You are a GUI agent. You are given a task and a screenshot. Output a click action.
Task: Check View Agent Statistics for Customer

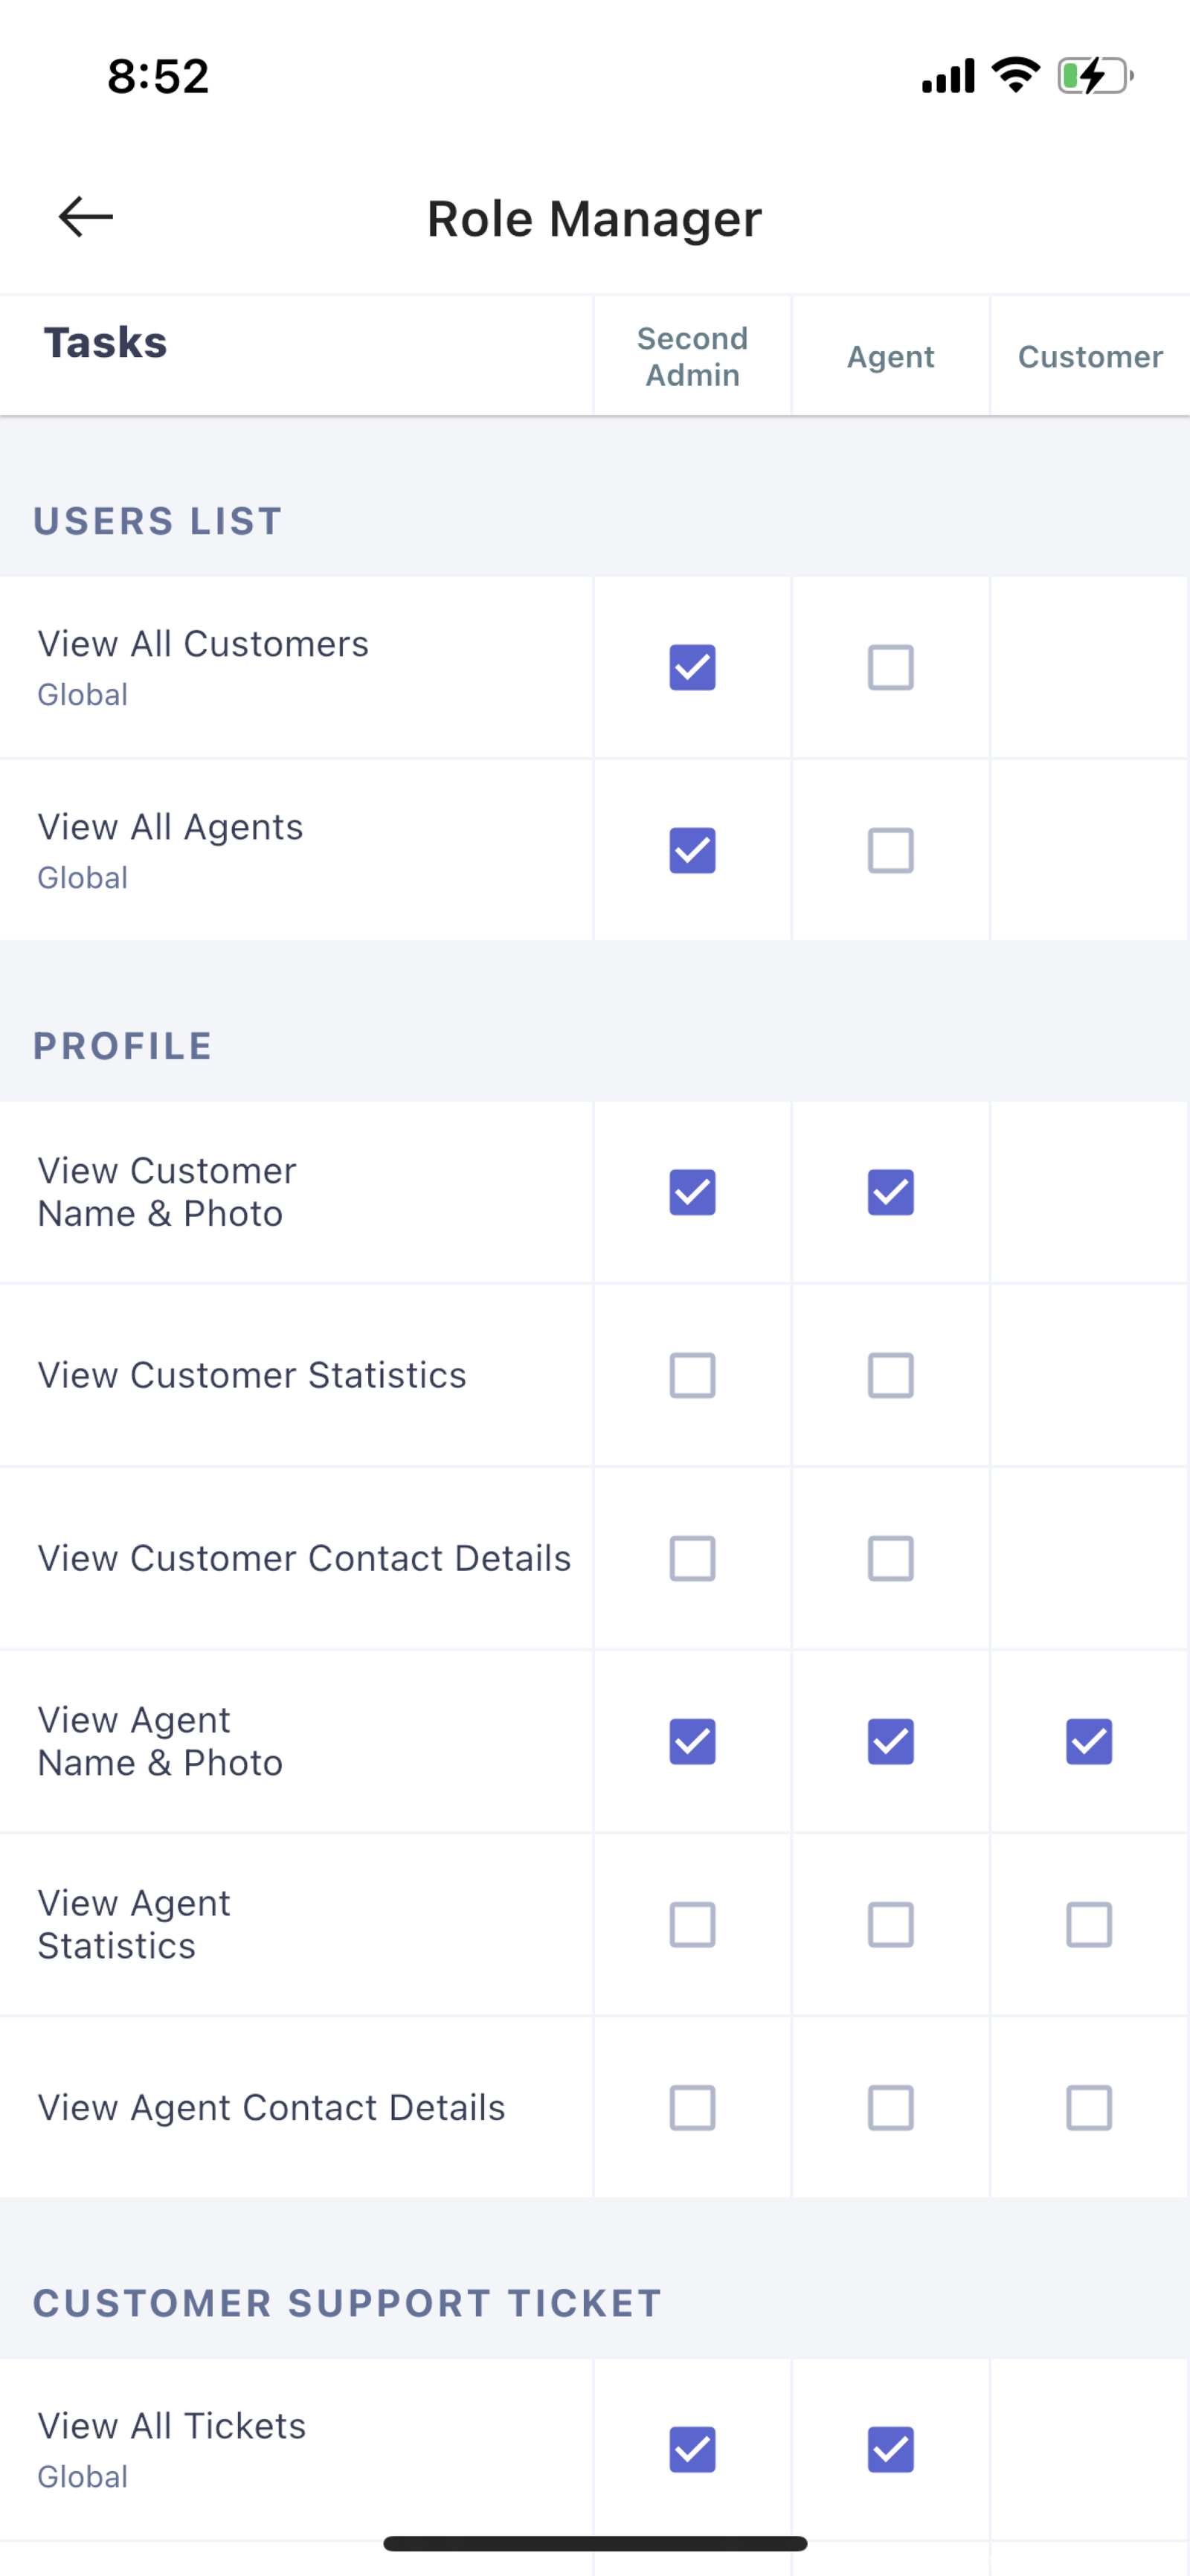(1089, 1924)
